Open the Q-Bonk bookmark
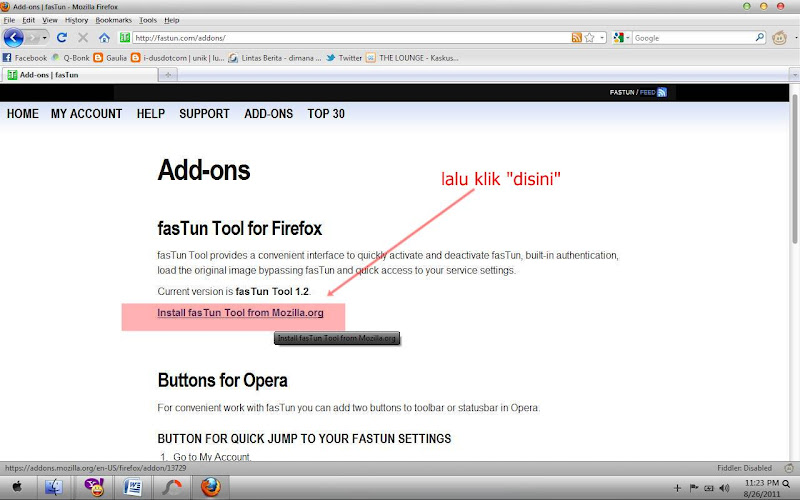This screenshot has width=800, height=500. click(70, 58)
